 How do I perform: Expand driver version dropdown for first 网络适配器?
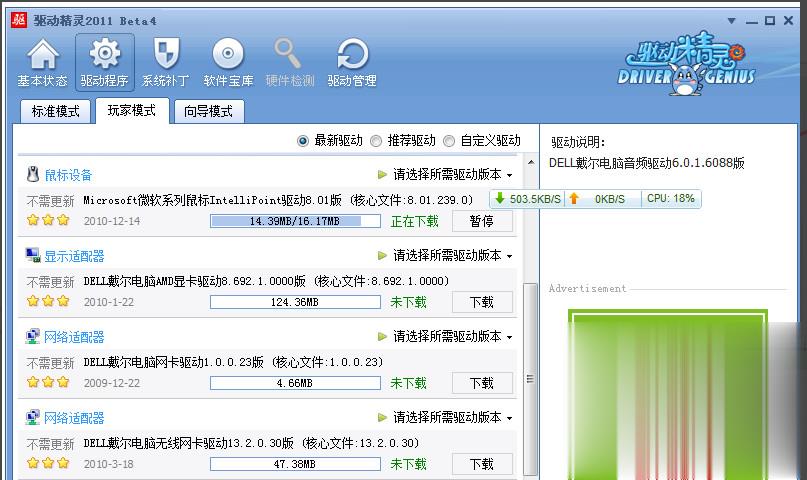[453, 336]
